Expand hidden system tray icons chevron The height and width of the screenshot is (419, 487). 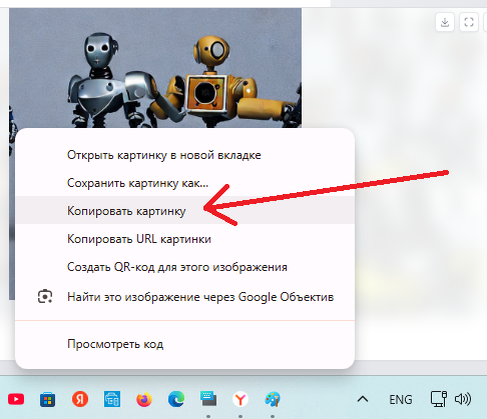363,399
